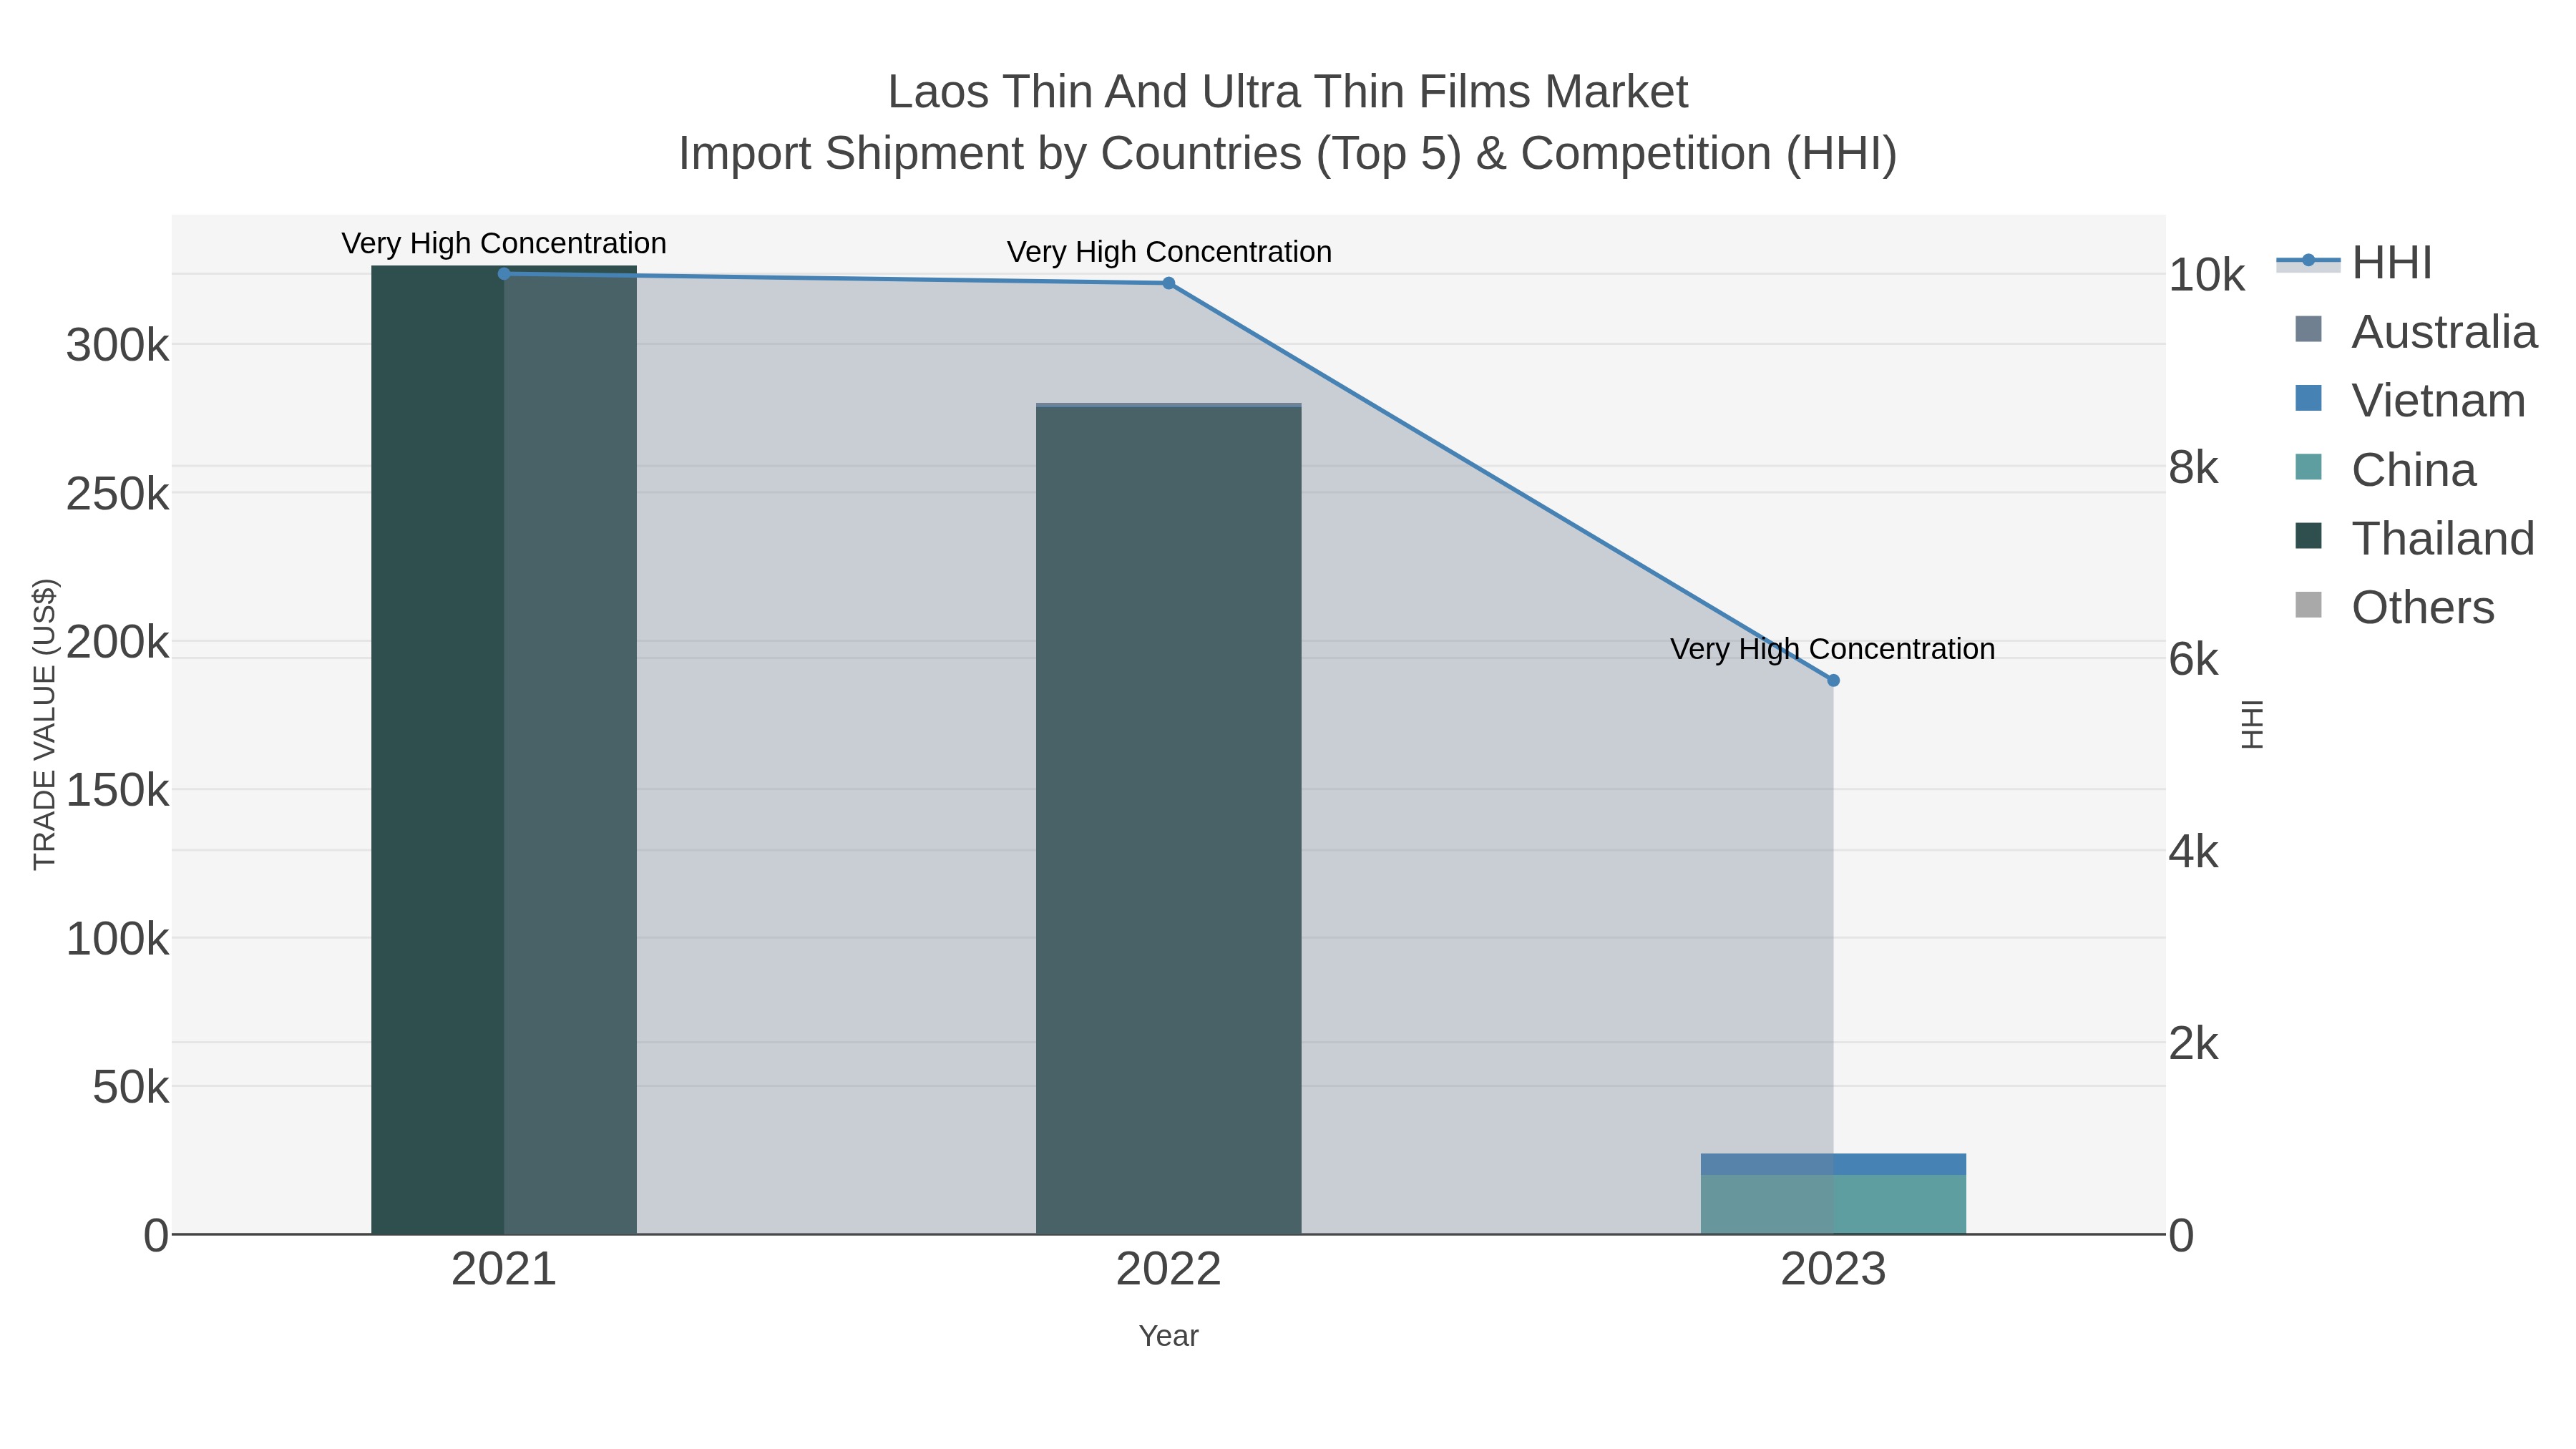Image resolution: width=2576 pixels, height=1449 pixels.
Task: Click the 250k left axis tick
Action: pyautogui.click(x=117, y=494)
